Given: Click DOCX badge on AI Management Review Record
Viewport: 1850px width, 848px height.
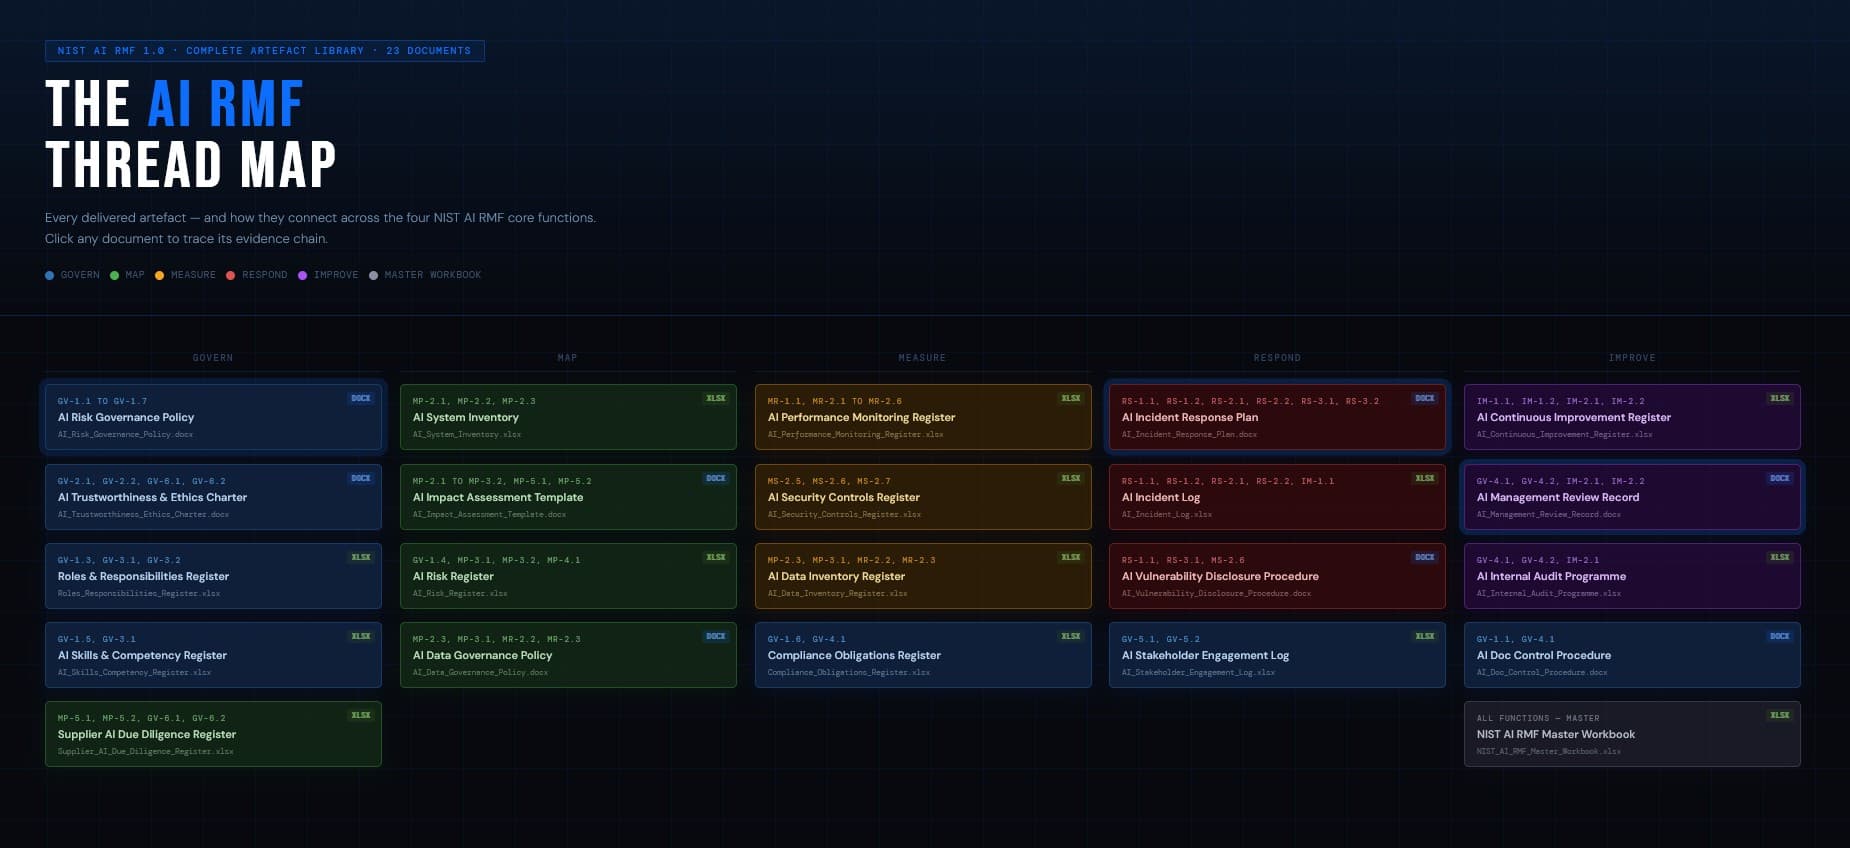Looking at the screenshot, I should coord(1780,478).
